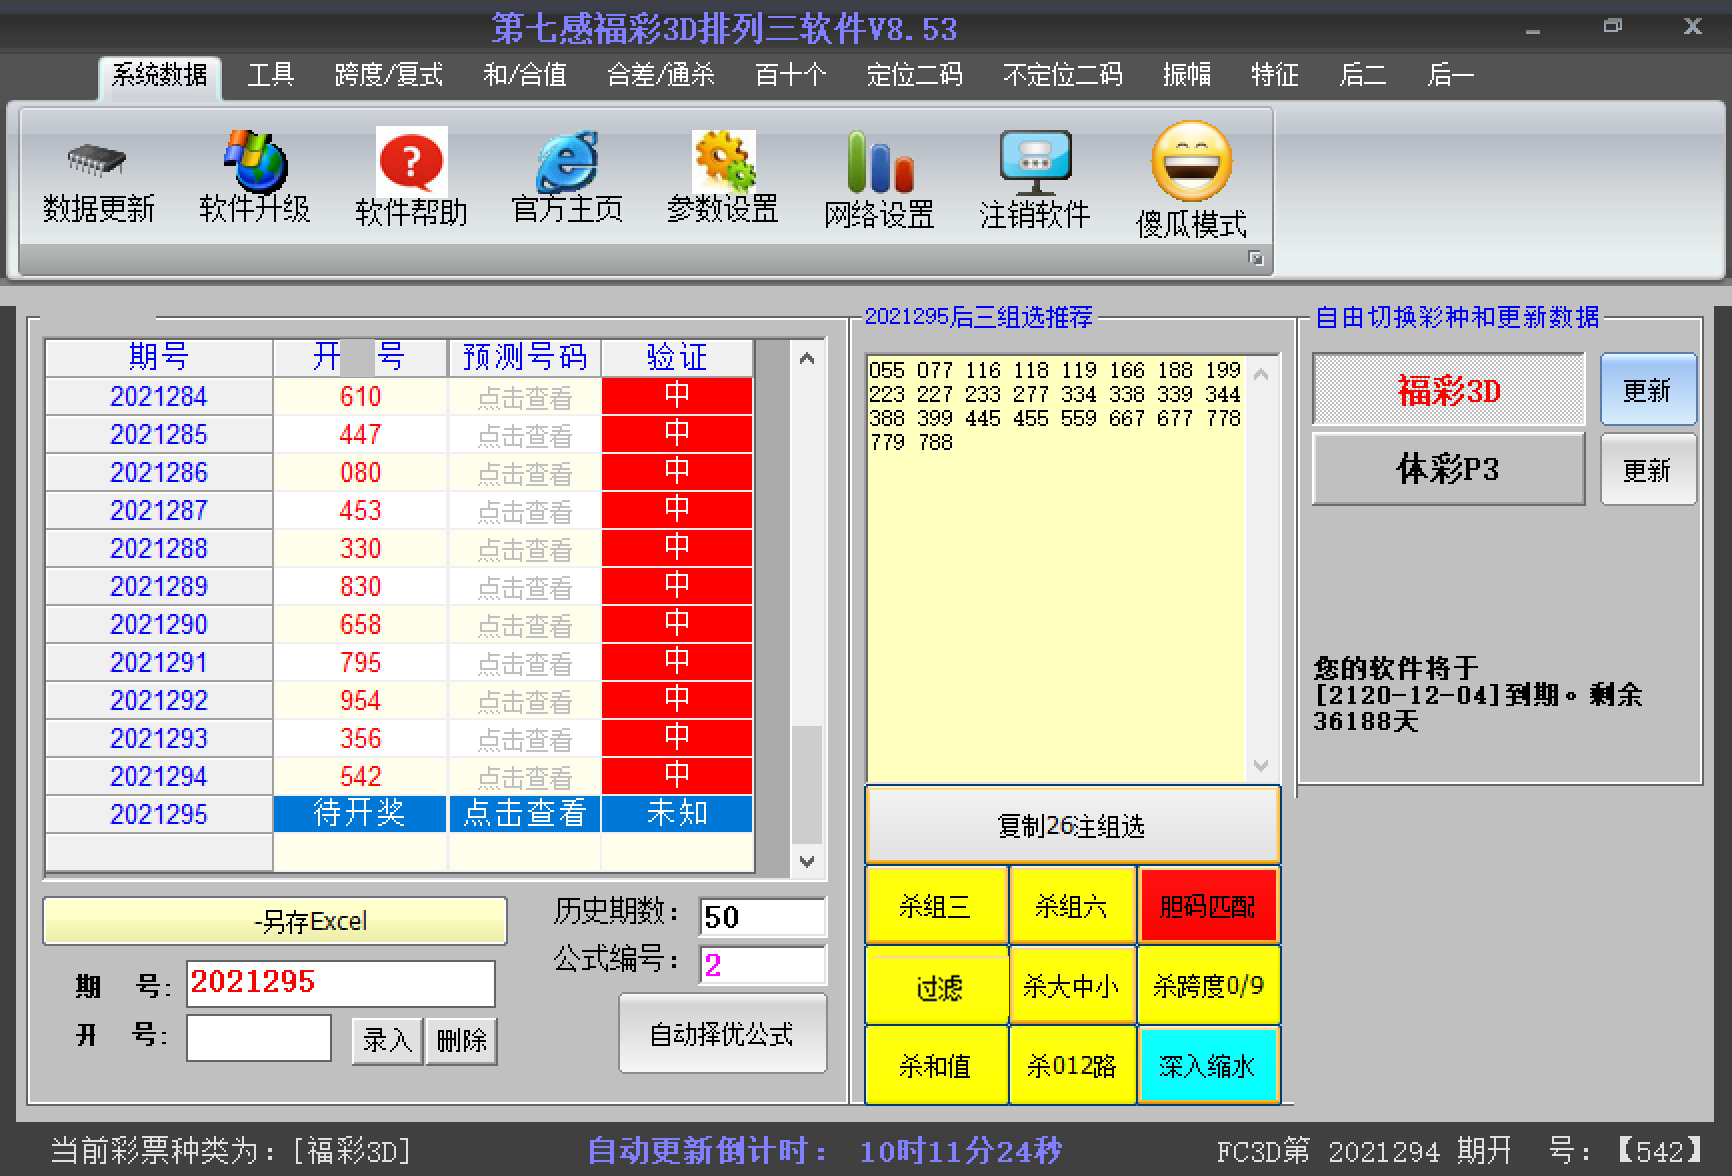
Task: Click the 数据更新 chip icon
Action: tap(97, 161)
